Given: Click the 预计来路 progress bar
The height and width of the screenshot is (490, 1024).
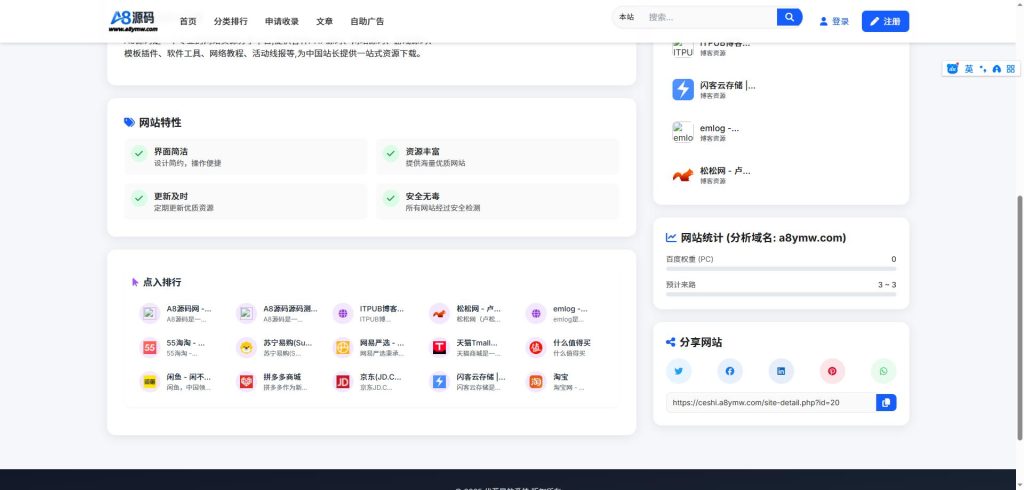Looking at the screenshot, I should [x=781, y=294].
